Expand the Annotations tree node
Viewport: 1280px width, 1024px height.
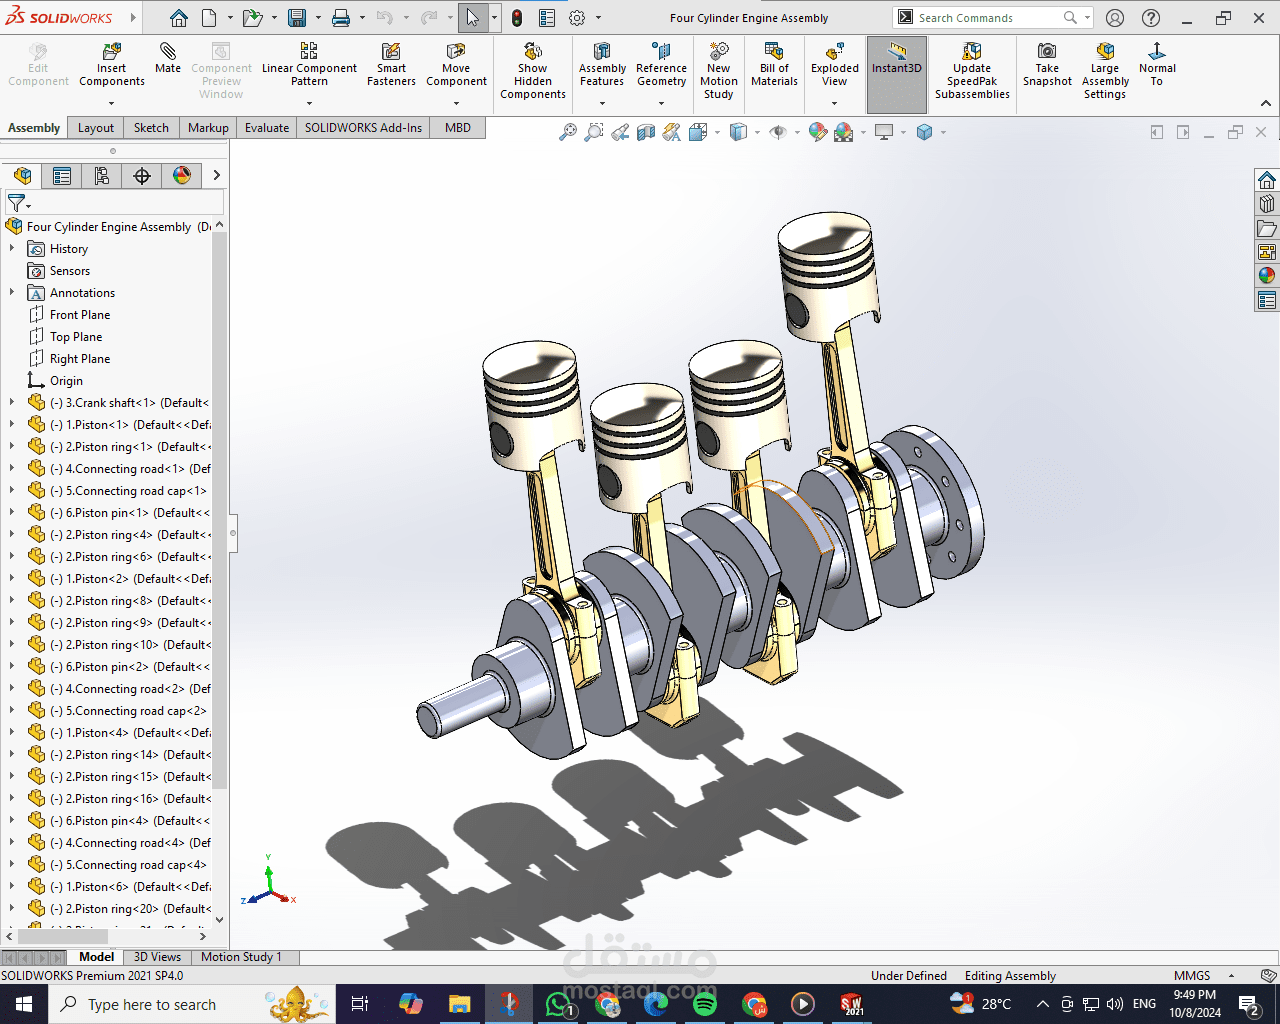[12, 293]
